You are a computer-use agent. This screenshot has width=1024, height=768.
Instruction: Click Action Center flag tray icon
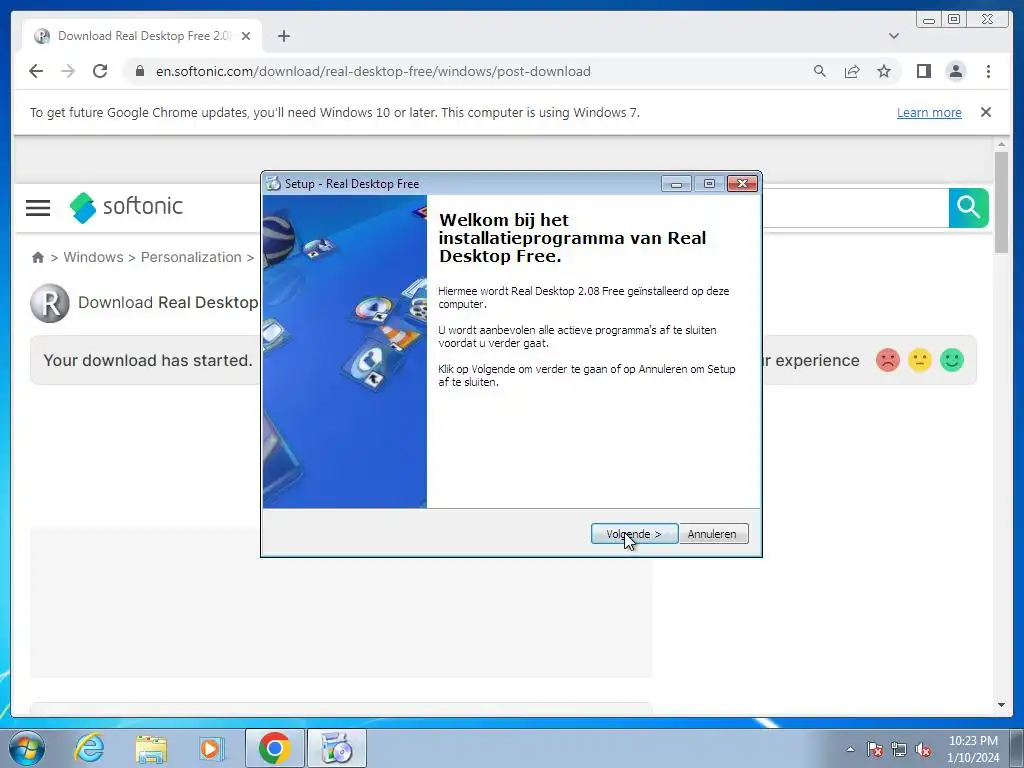pyautogui.click(x=874, y=749)
